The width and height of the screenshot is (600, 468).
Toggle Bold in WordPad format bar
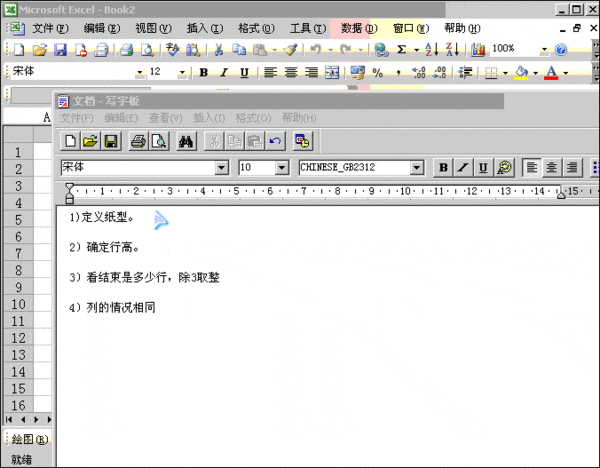coord(443,167)
